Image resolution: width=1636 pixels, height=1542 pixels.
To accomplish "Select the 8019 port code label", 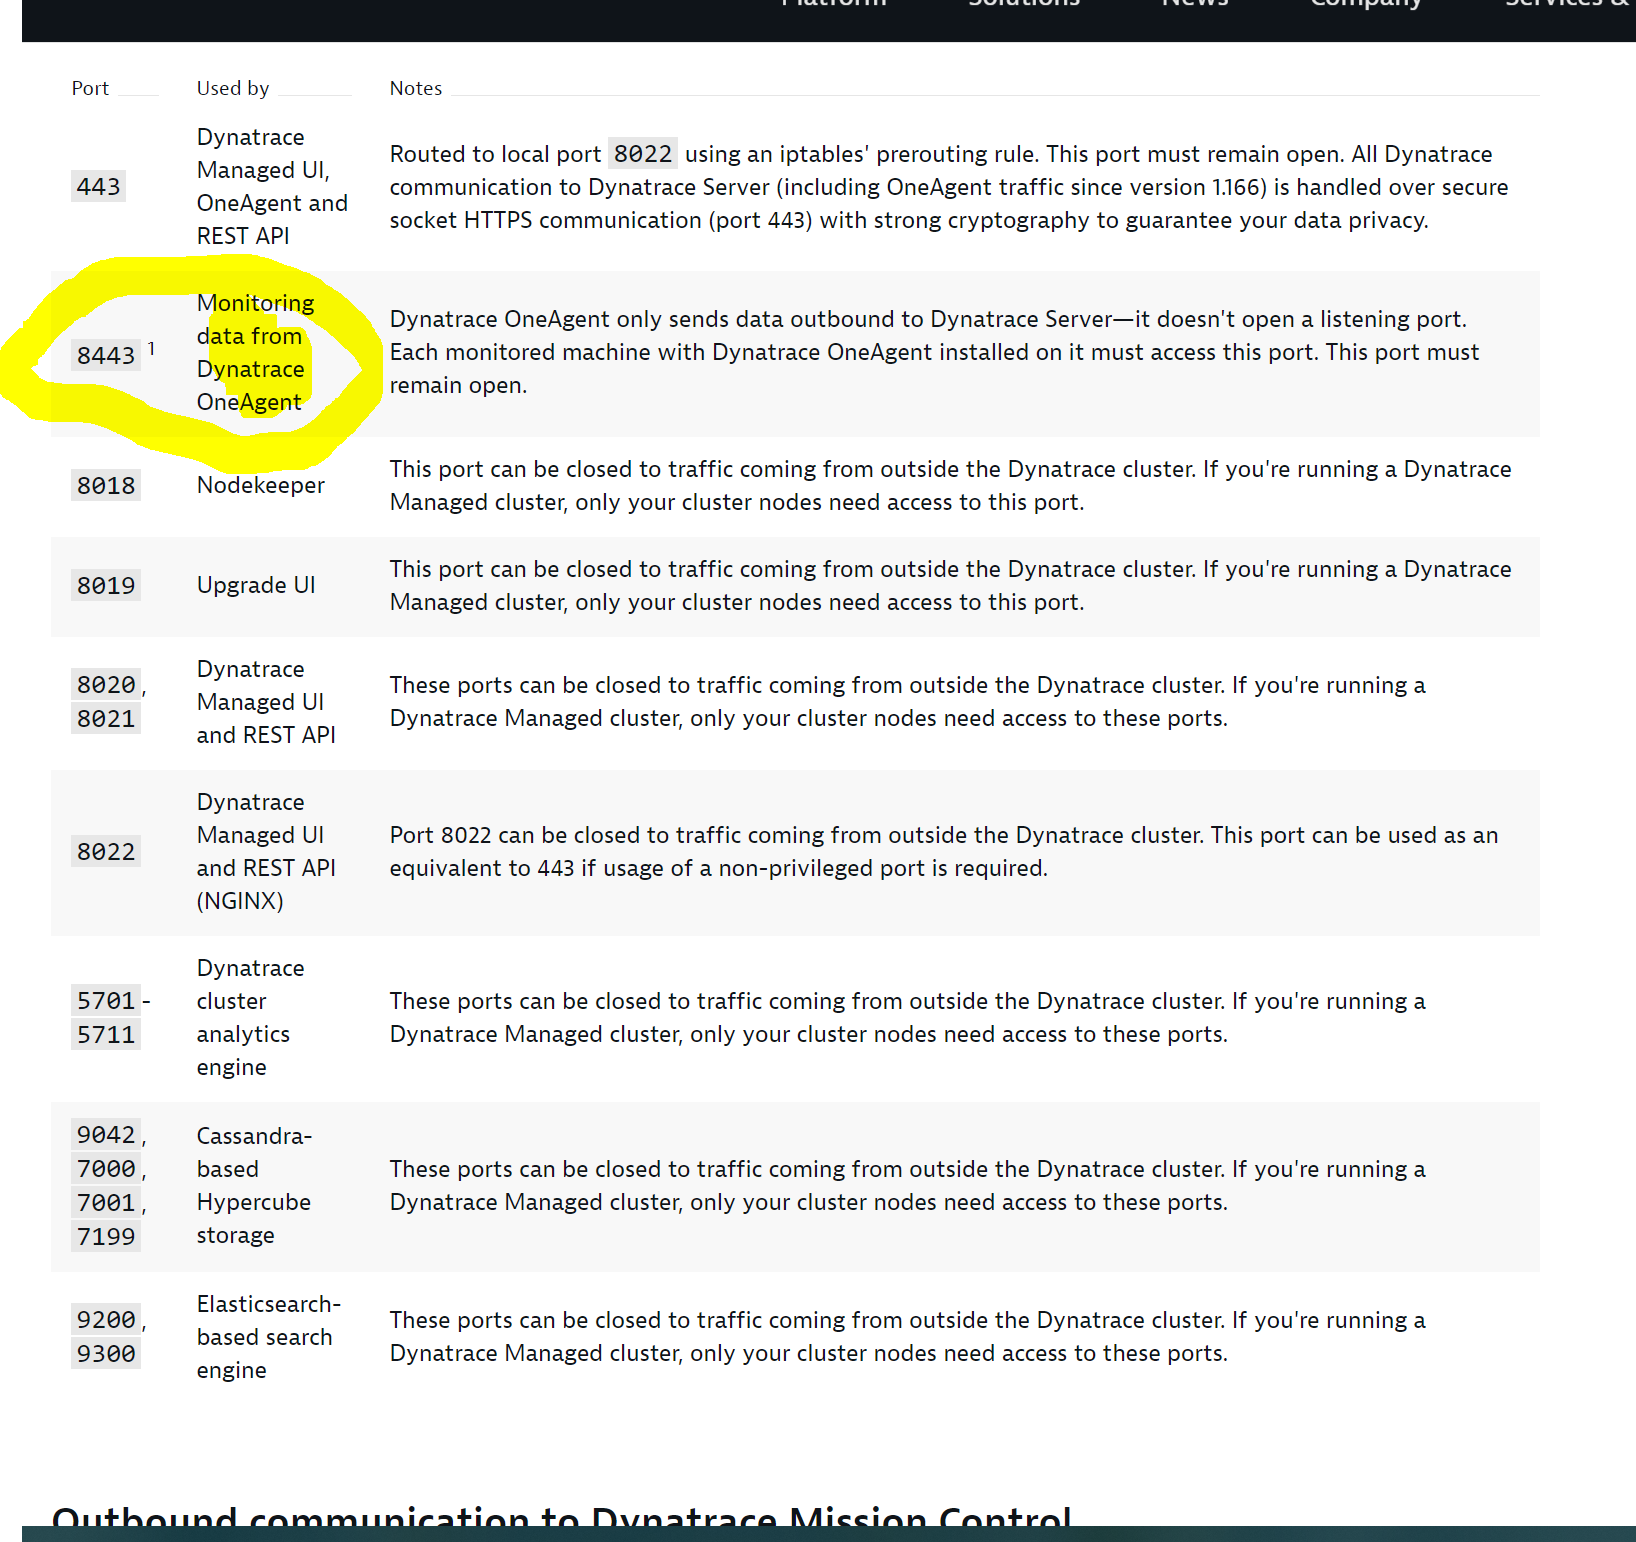I will (106, 586).
